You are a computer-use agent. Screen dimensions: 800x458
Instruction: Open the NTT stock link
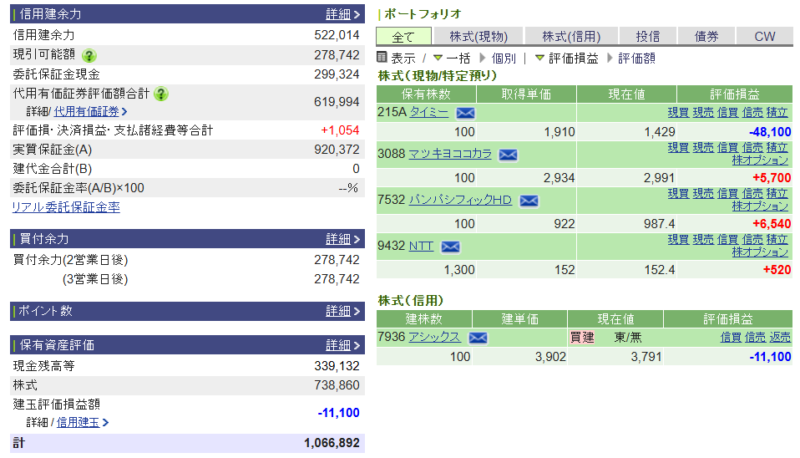[x=421, y=246]
